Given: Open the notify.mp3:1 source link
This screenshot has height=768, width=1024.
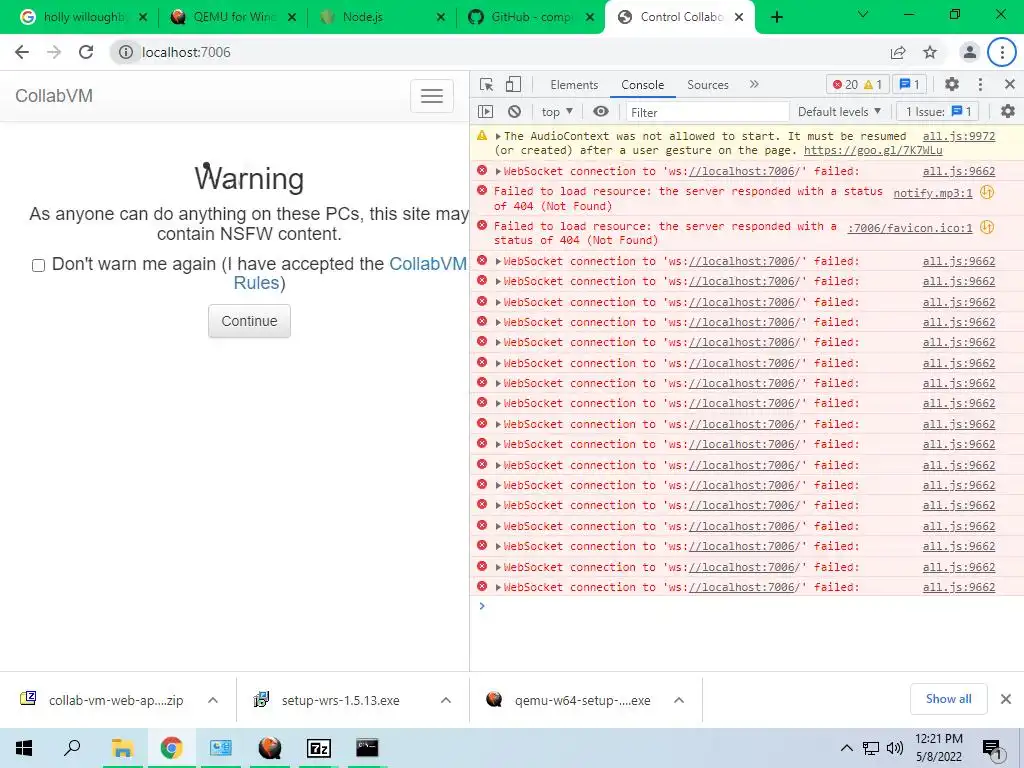Looking at the screenshot, I should coord(933,193).
